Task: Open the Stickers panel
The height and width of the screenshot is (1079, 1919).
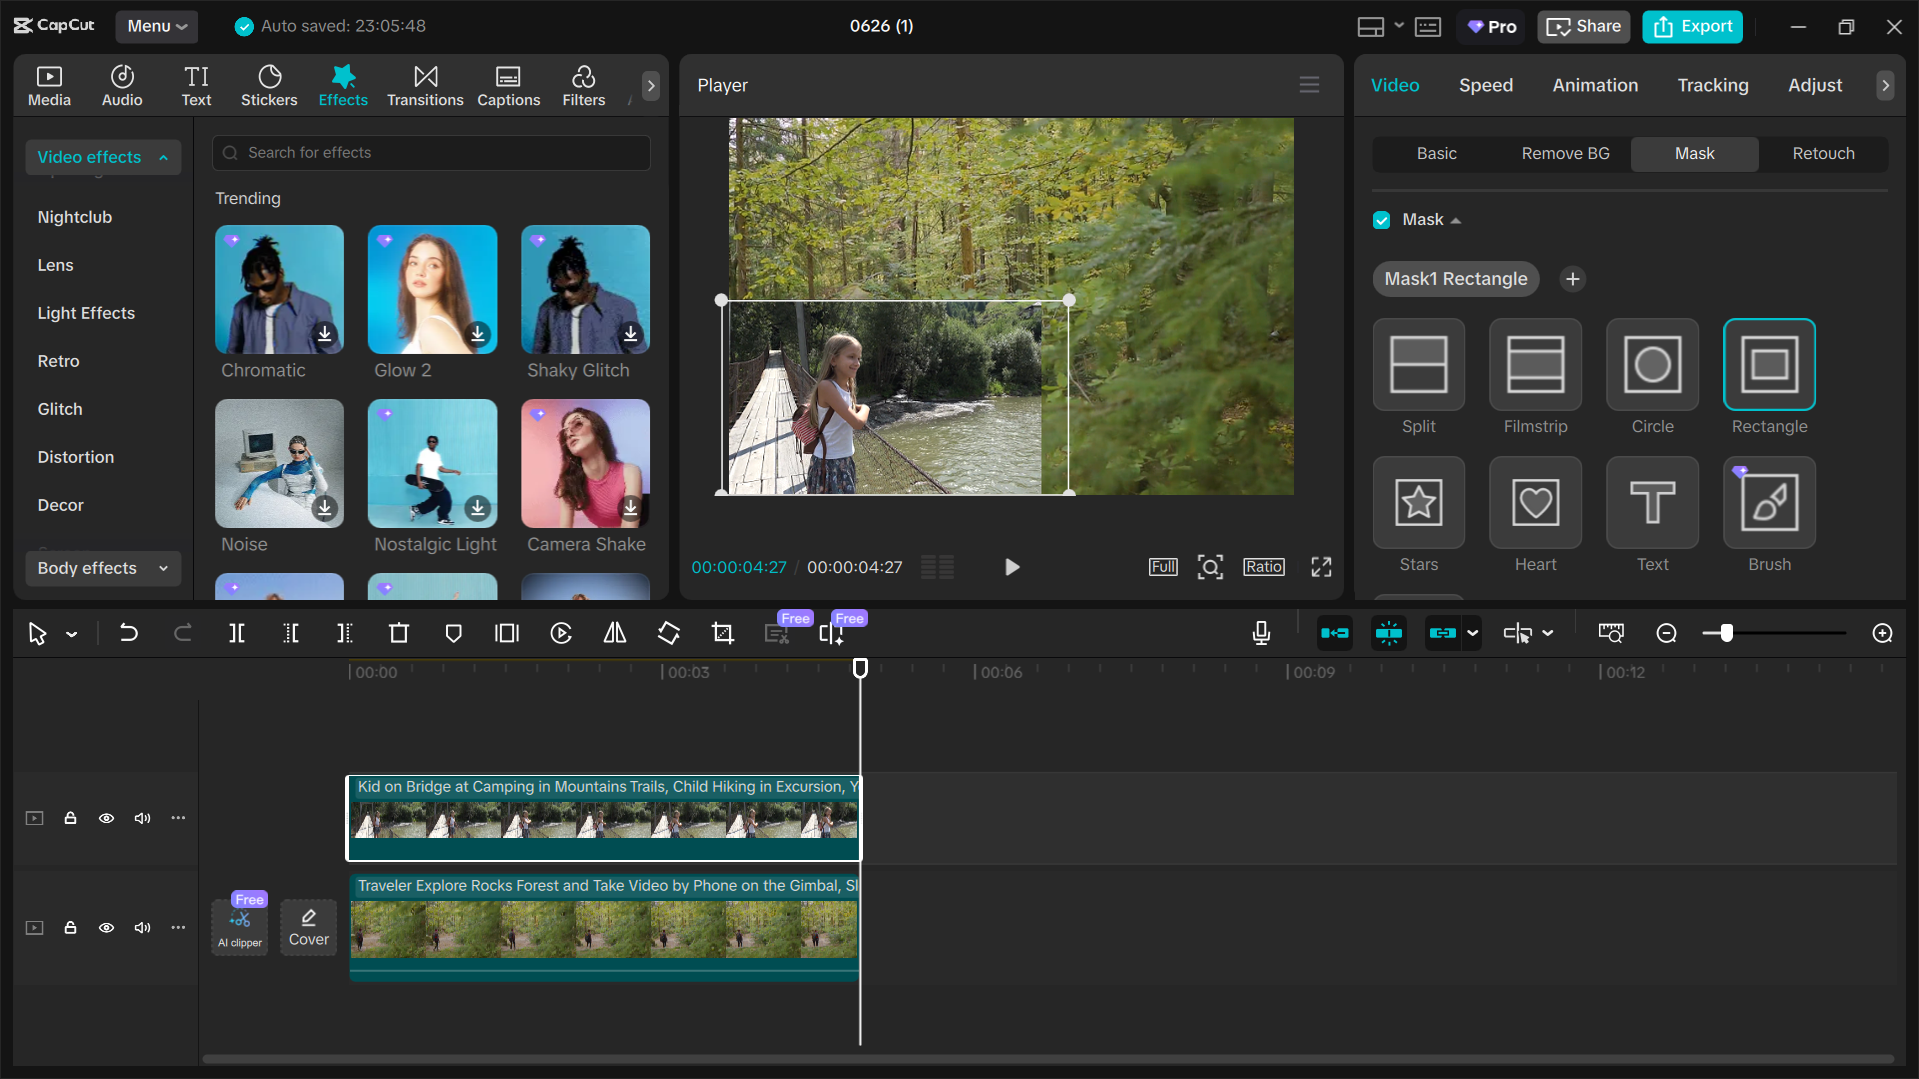Action: (268, 85)
